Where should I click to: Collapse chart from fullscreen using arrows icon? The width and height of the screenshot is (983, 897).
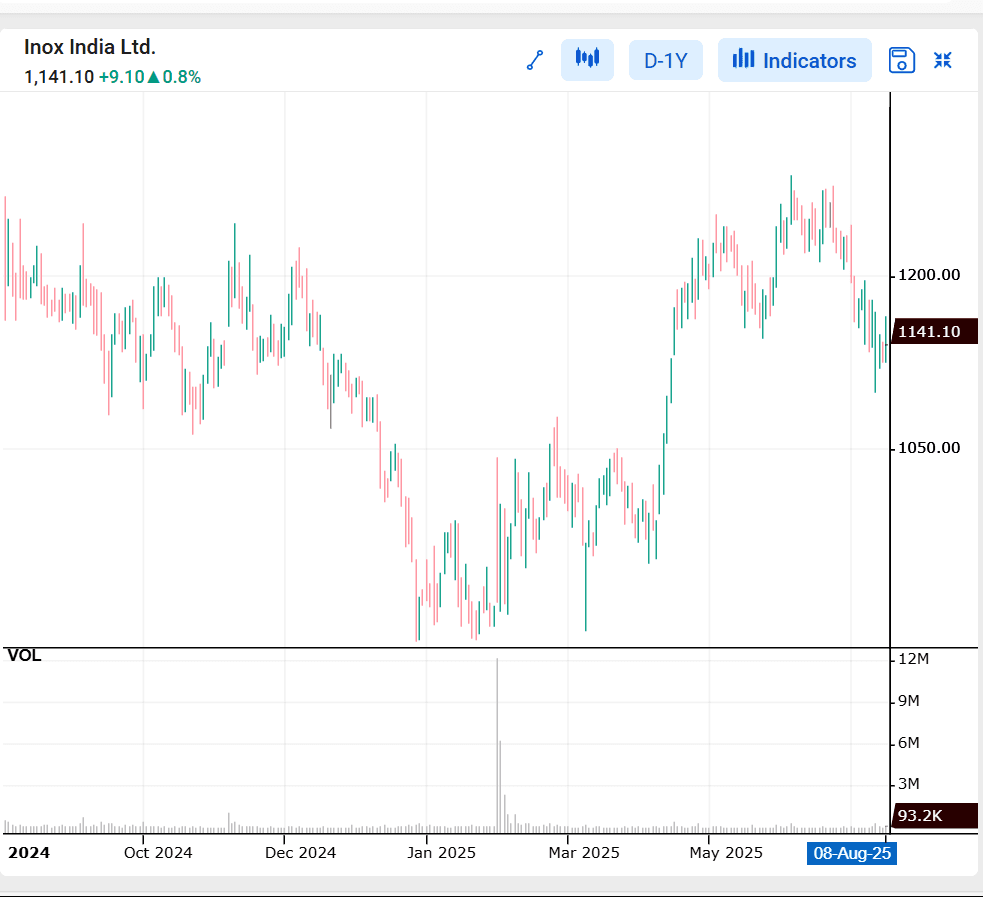[x=942, y=60]
